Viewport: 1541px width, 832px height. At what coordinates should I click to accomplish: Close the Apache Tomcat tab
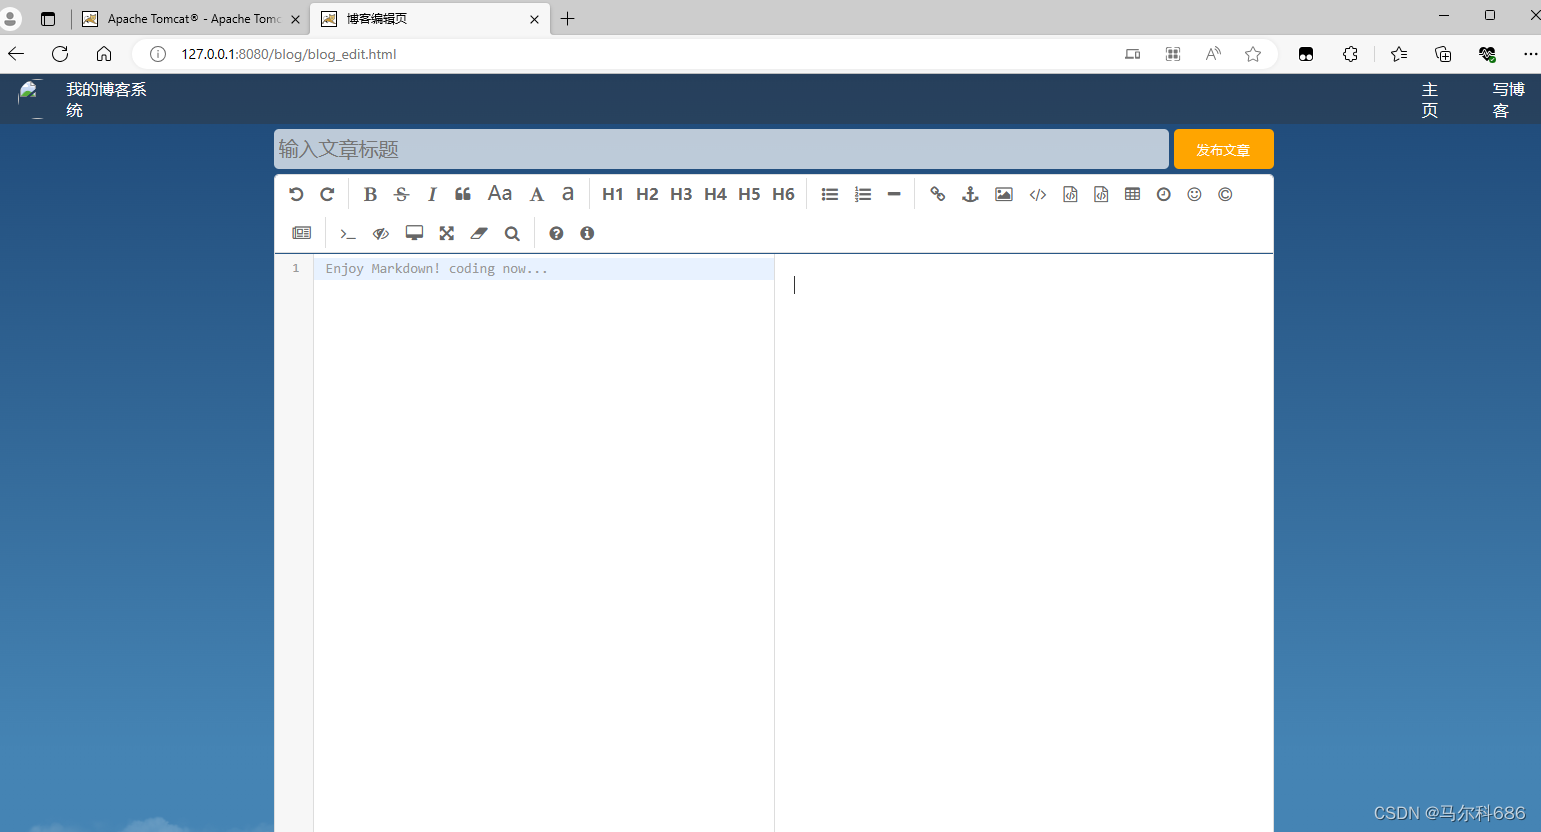(x=295, y=19)
